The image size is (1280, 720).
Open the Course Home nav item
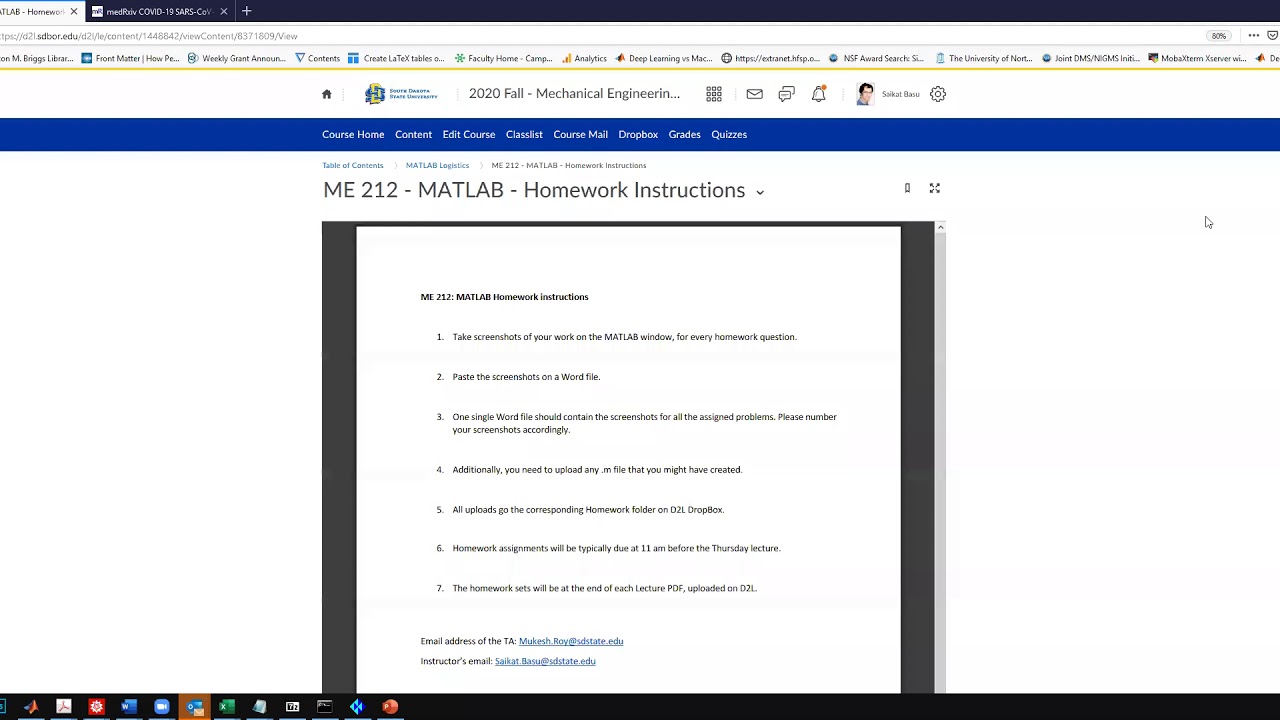[353, 134]
